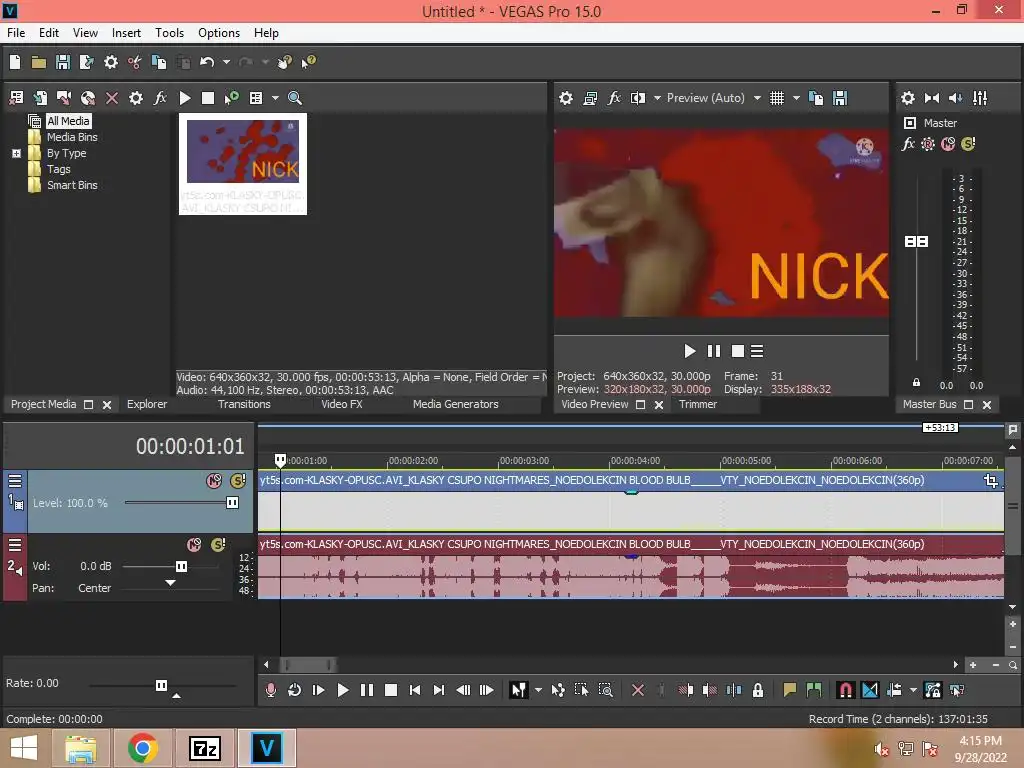This screenshot has height=768, width=1024.
Task: Save the project with the floppy disk icon
Action: point(63,62)
